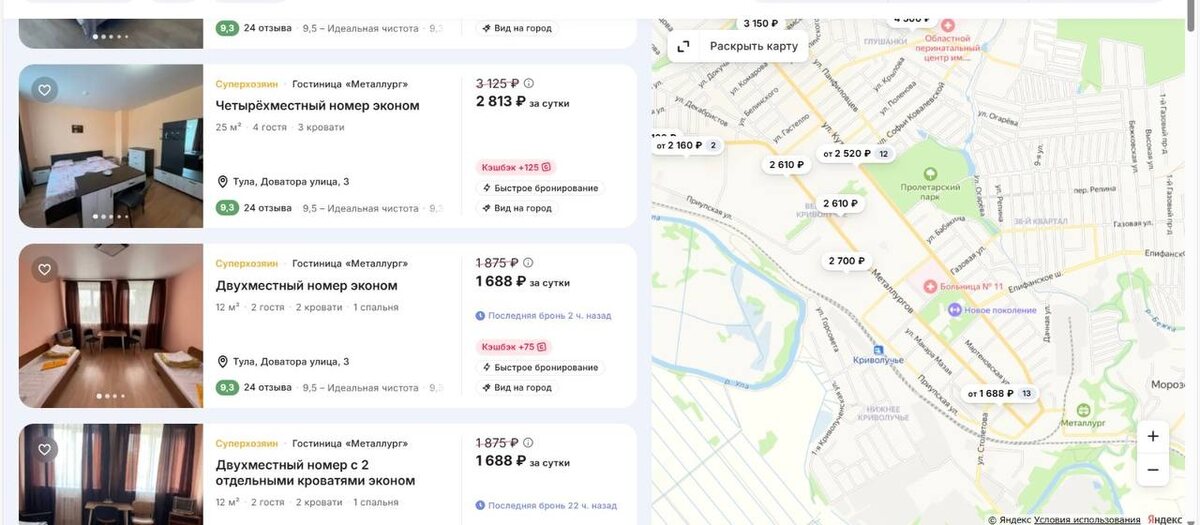Click location pin icon on Двухместный номер эконом card

(223, 362)
